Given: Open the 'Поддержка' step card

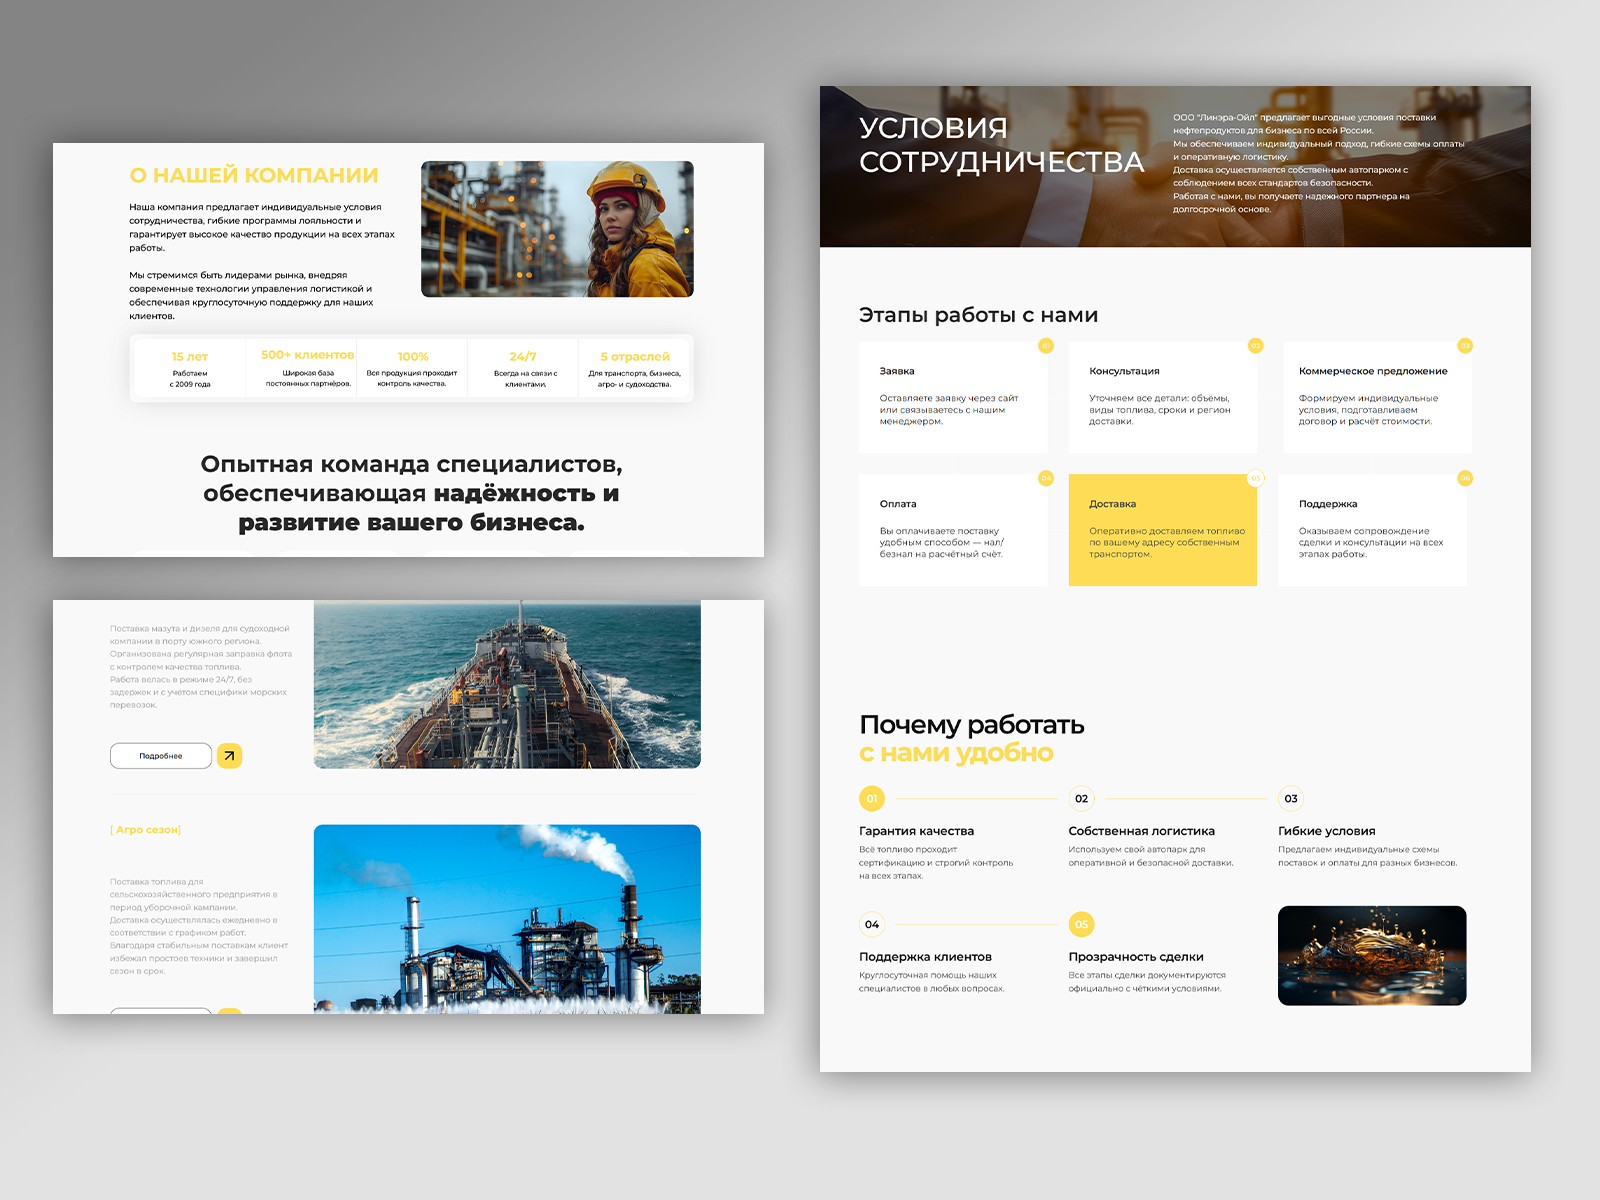Looking at the screenshot, I should click(x=1372, y=530).
